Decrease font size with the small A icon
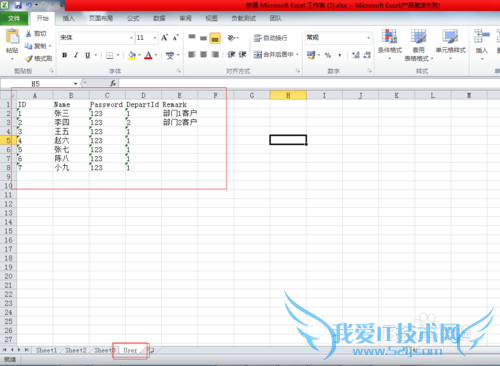This screenshot has width=500, height=366. pyautogui.click(x=176, y=38)
